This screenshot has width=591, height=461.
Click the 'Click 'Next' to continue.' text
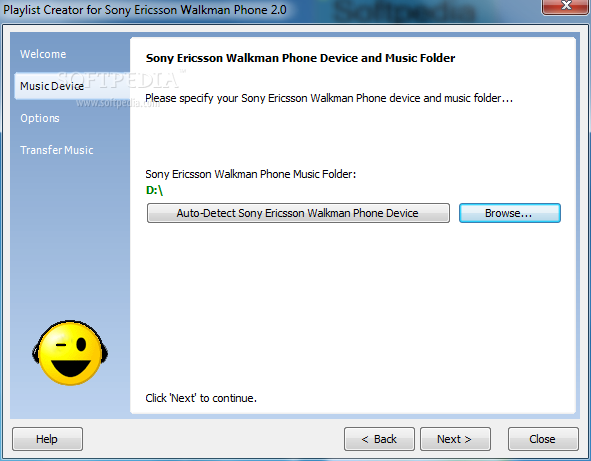coord(201,398)
